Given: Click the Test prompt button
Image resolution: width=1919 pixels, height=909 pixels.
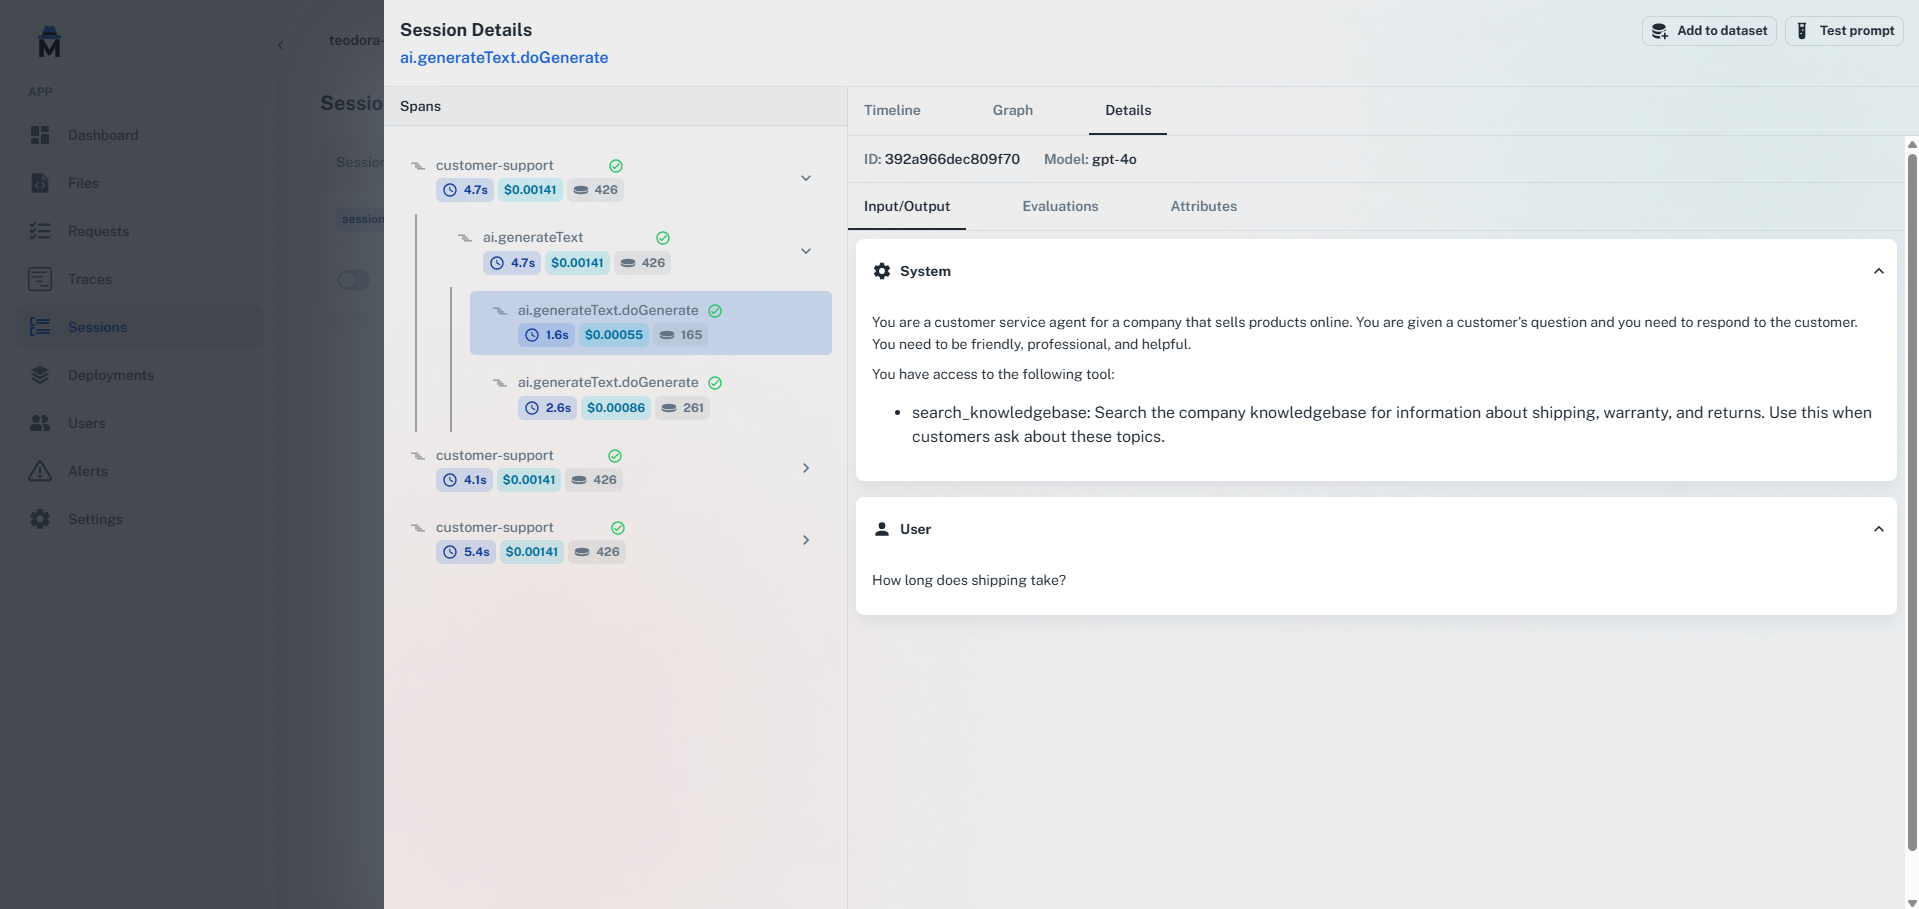Looking at the screenshot, I should click(1844, 31).
